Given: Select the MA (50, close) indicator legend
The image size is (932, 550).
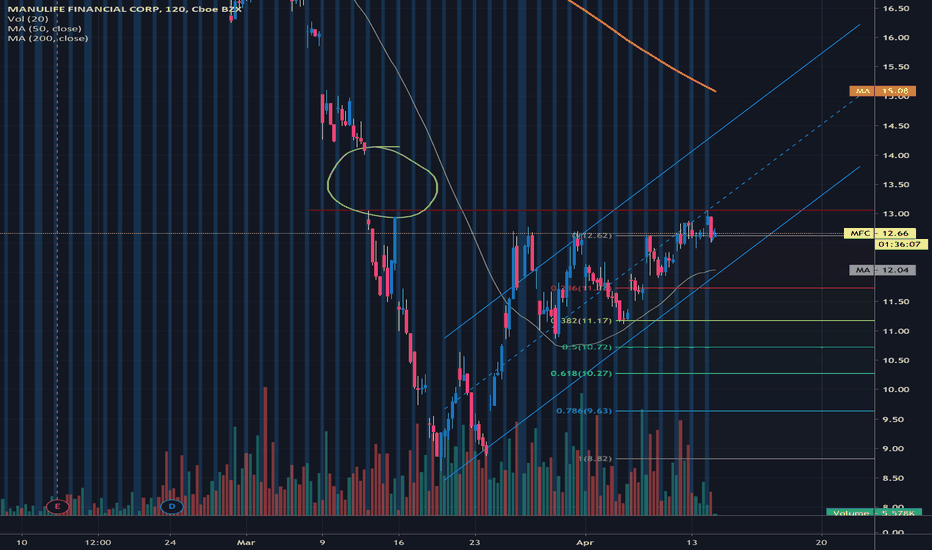Looking at the screenshot, I should (x=45, y=29).
